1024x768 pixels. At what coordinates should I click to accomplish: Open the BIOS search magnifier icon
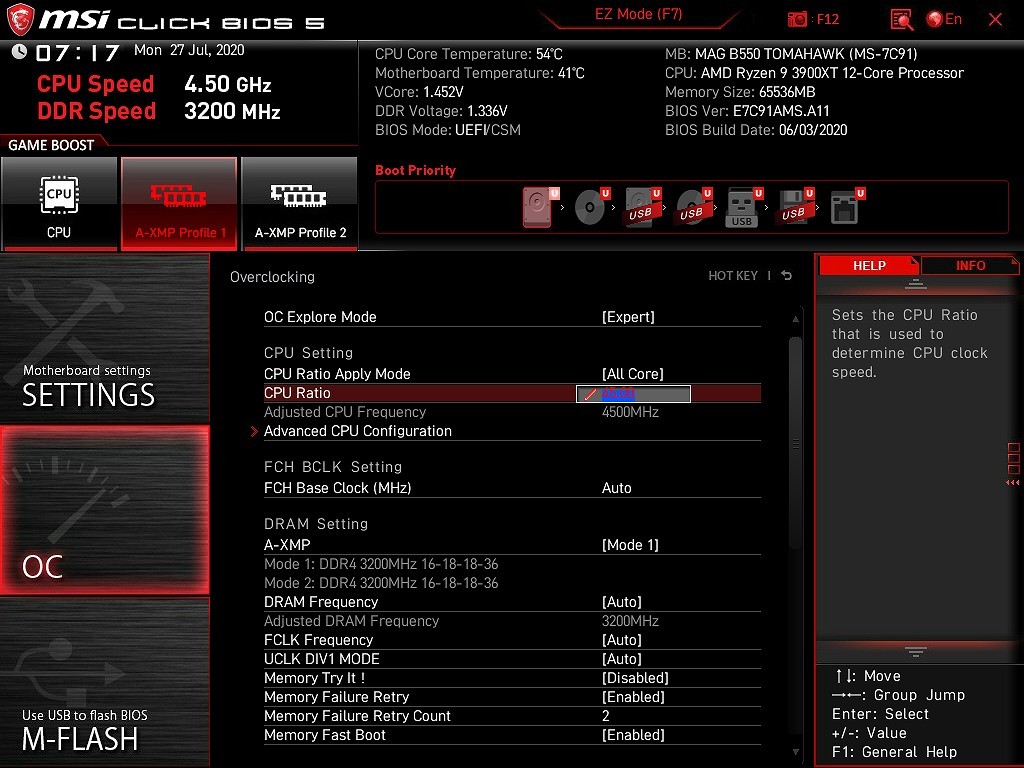(901, 19)
